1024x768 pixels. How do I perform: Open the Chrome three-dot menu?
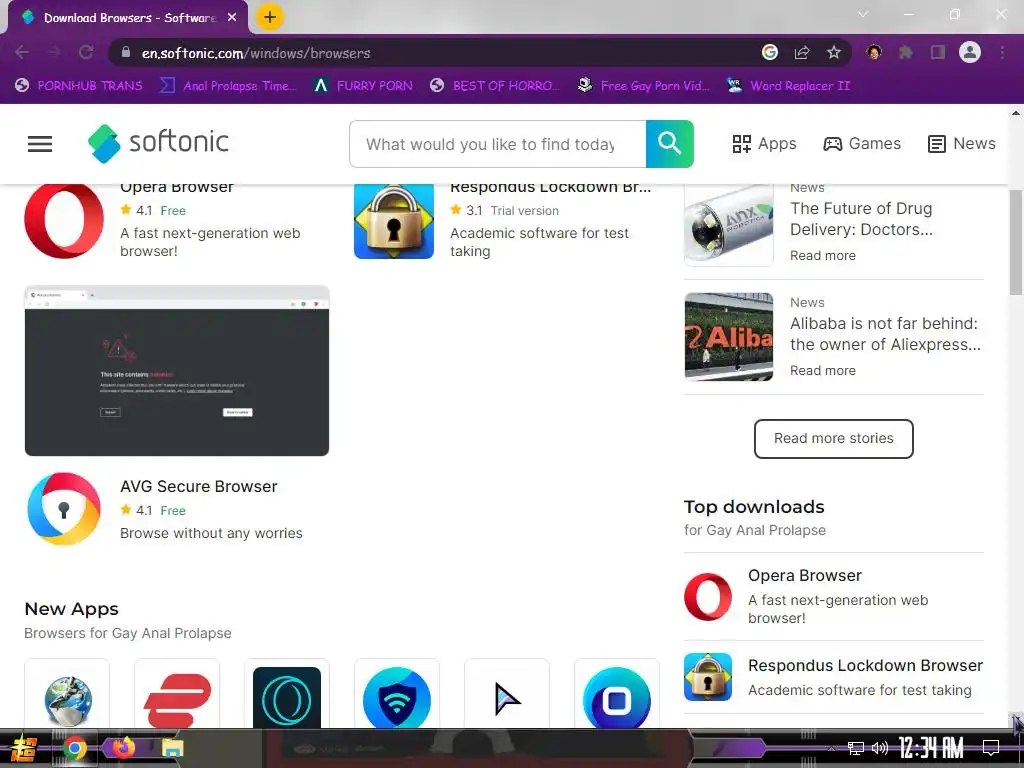point(1002,52)
